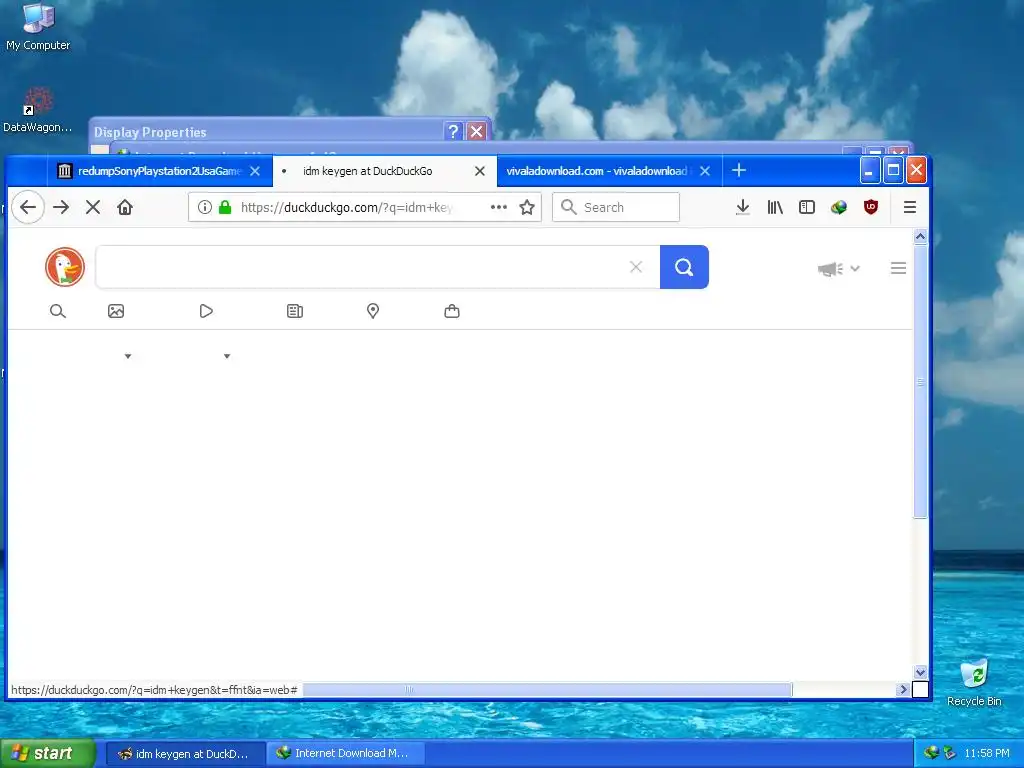This screenshot has height=768, width=1024.
Task: Switch to Maps results pin icon
Action: point(373,311)
